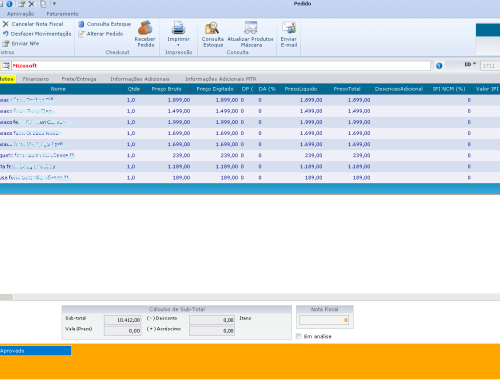This screenshot has height=380, width=500.
Task: Select Preço Bruto cell 1.999,00
Action: click(x=167, y=122)
